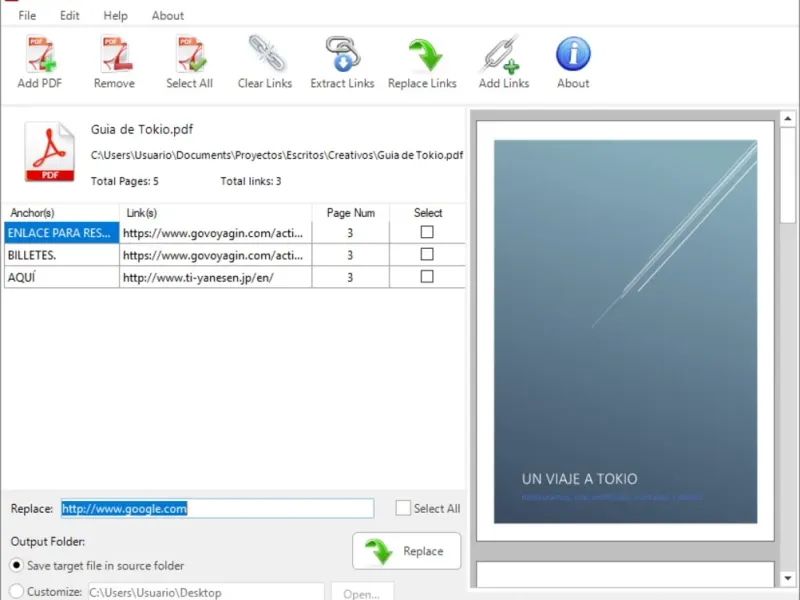
Task: Open the Edit menu
Action: (69, 16)
